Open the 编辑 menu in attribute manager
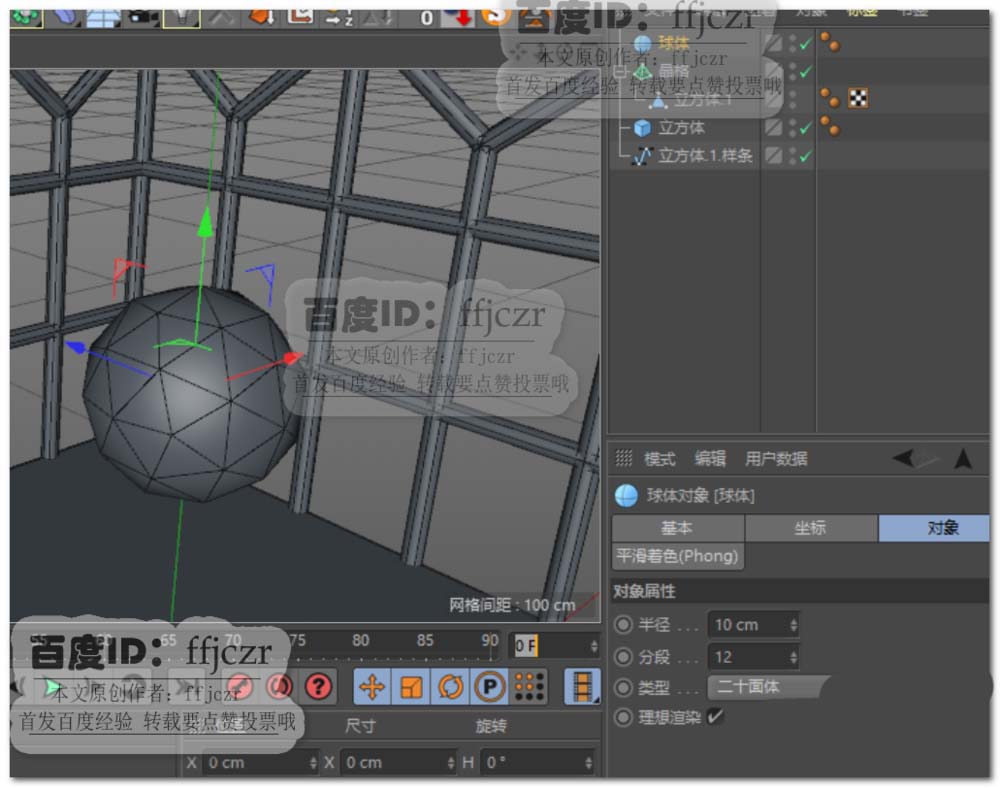Viewport: 1000px width, 788px height. pyautogui.click(x=710, y=458)
